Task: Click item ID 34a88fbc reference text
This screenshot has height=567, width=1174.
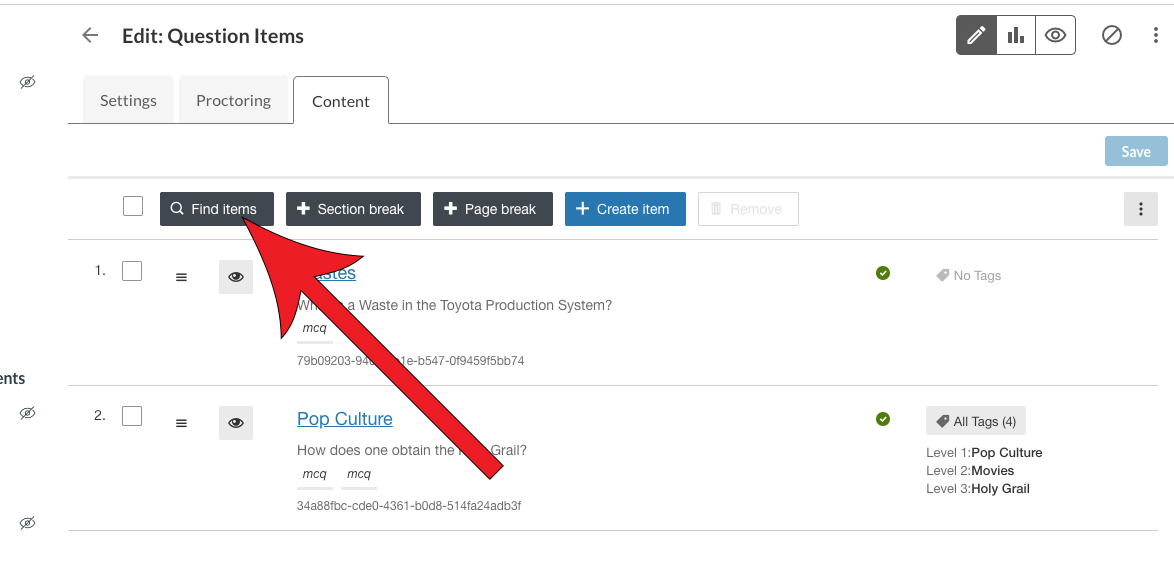Action: 409,506
